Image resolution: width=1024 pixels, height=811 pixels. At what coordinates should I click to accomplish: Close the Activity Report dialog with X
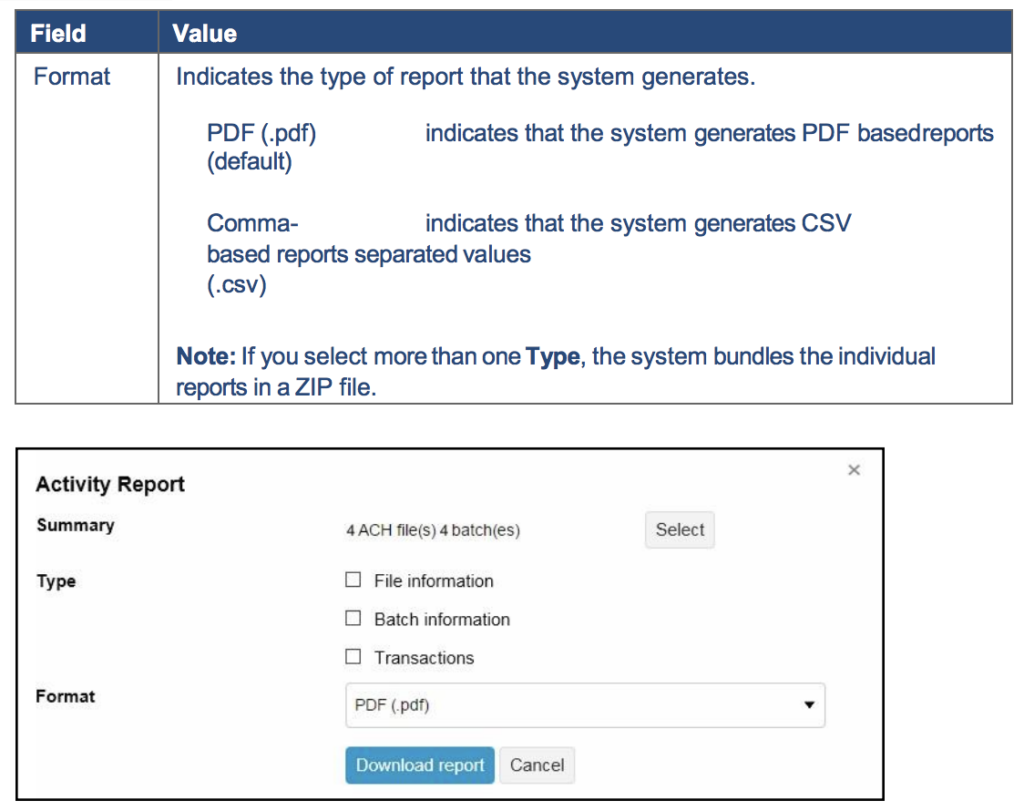[x=853, y=470]
